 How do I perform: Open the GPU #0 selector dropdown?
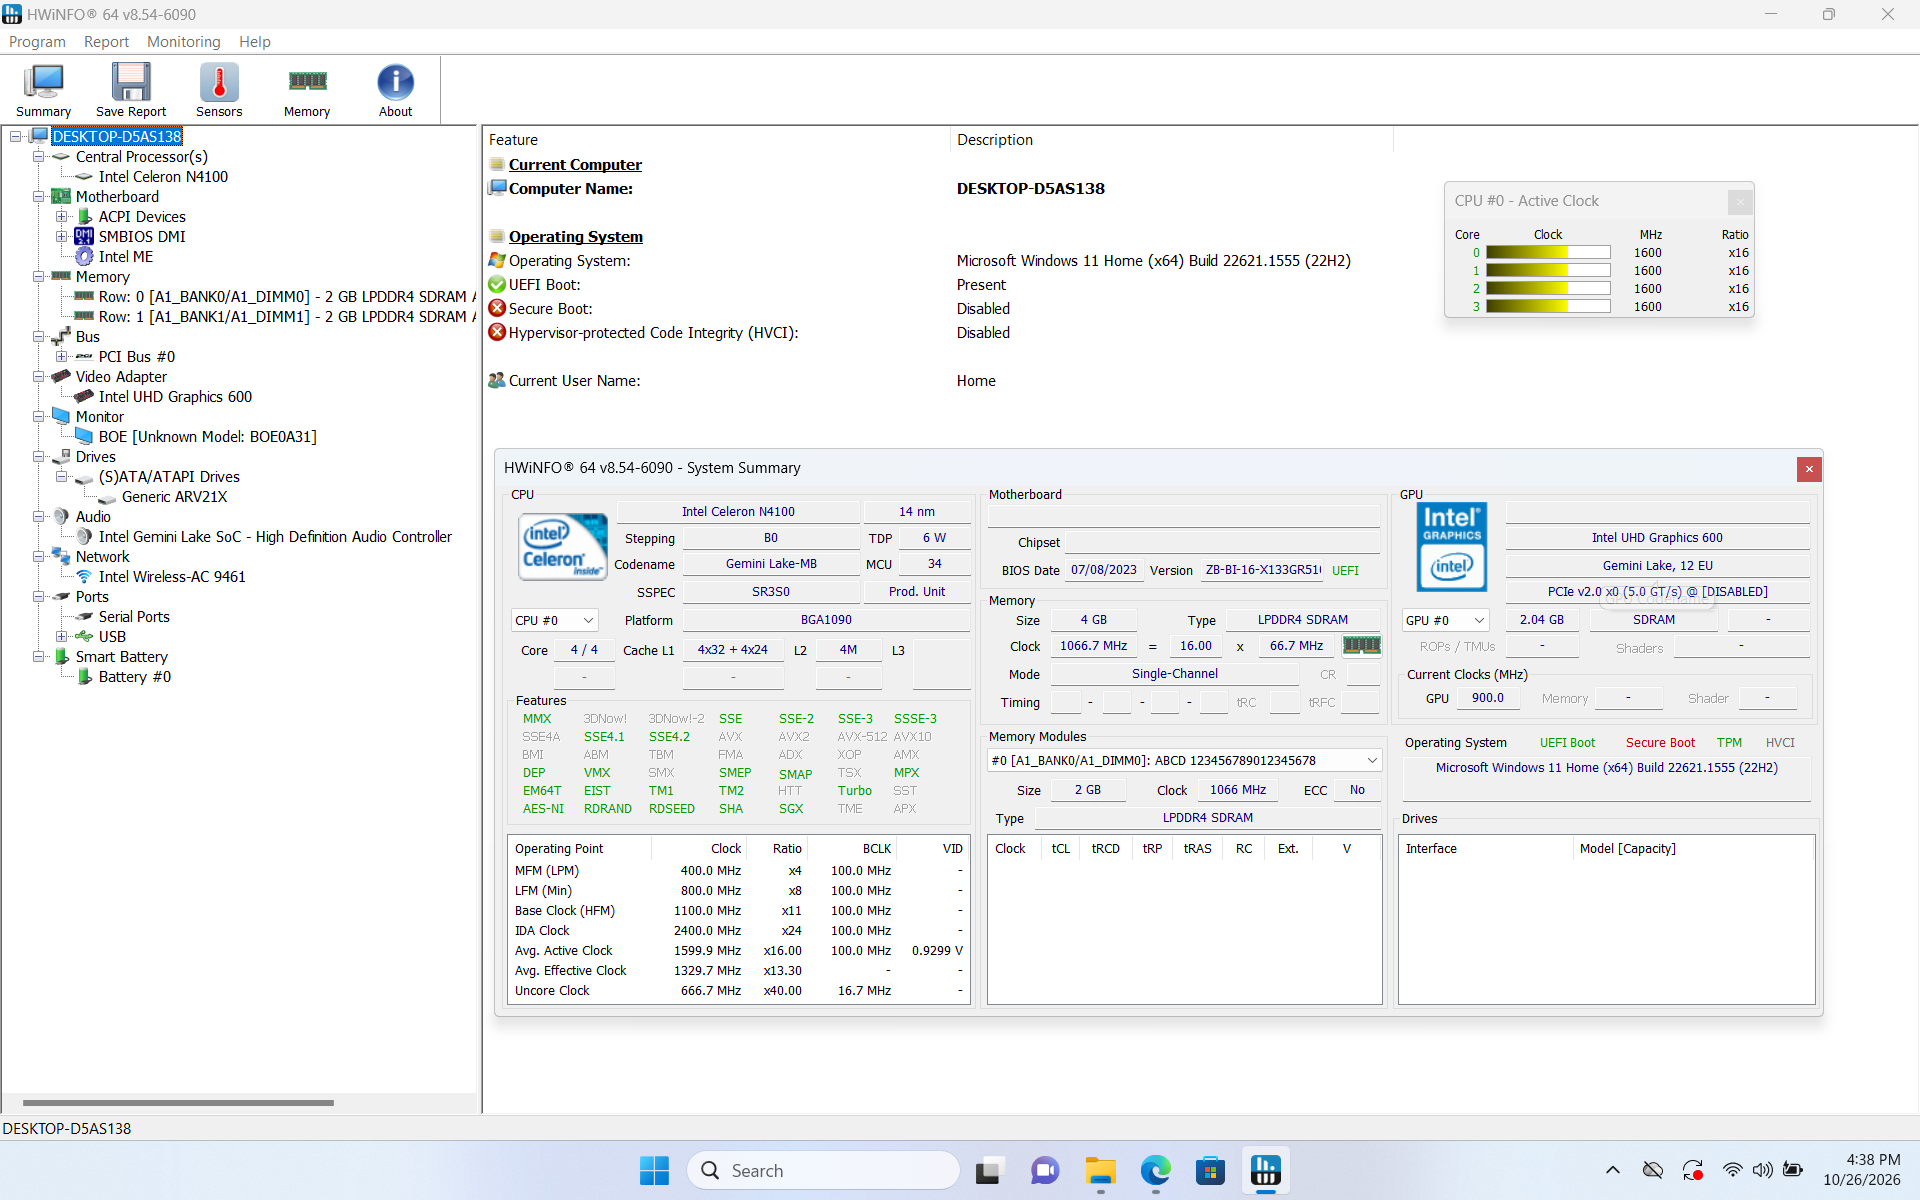[x=1446, y=621]
